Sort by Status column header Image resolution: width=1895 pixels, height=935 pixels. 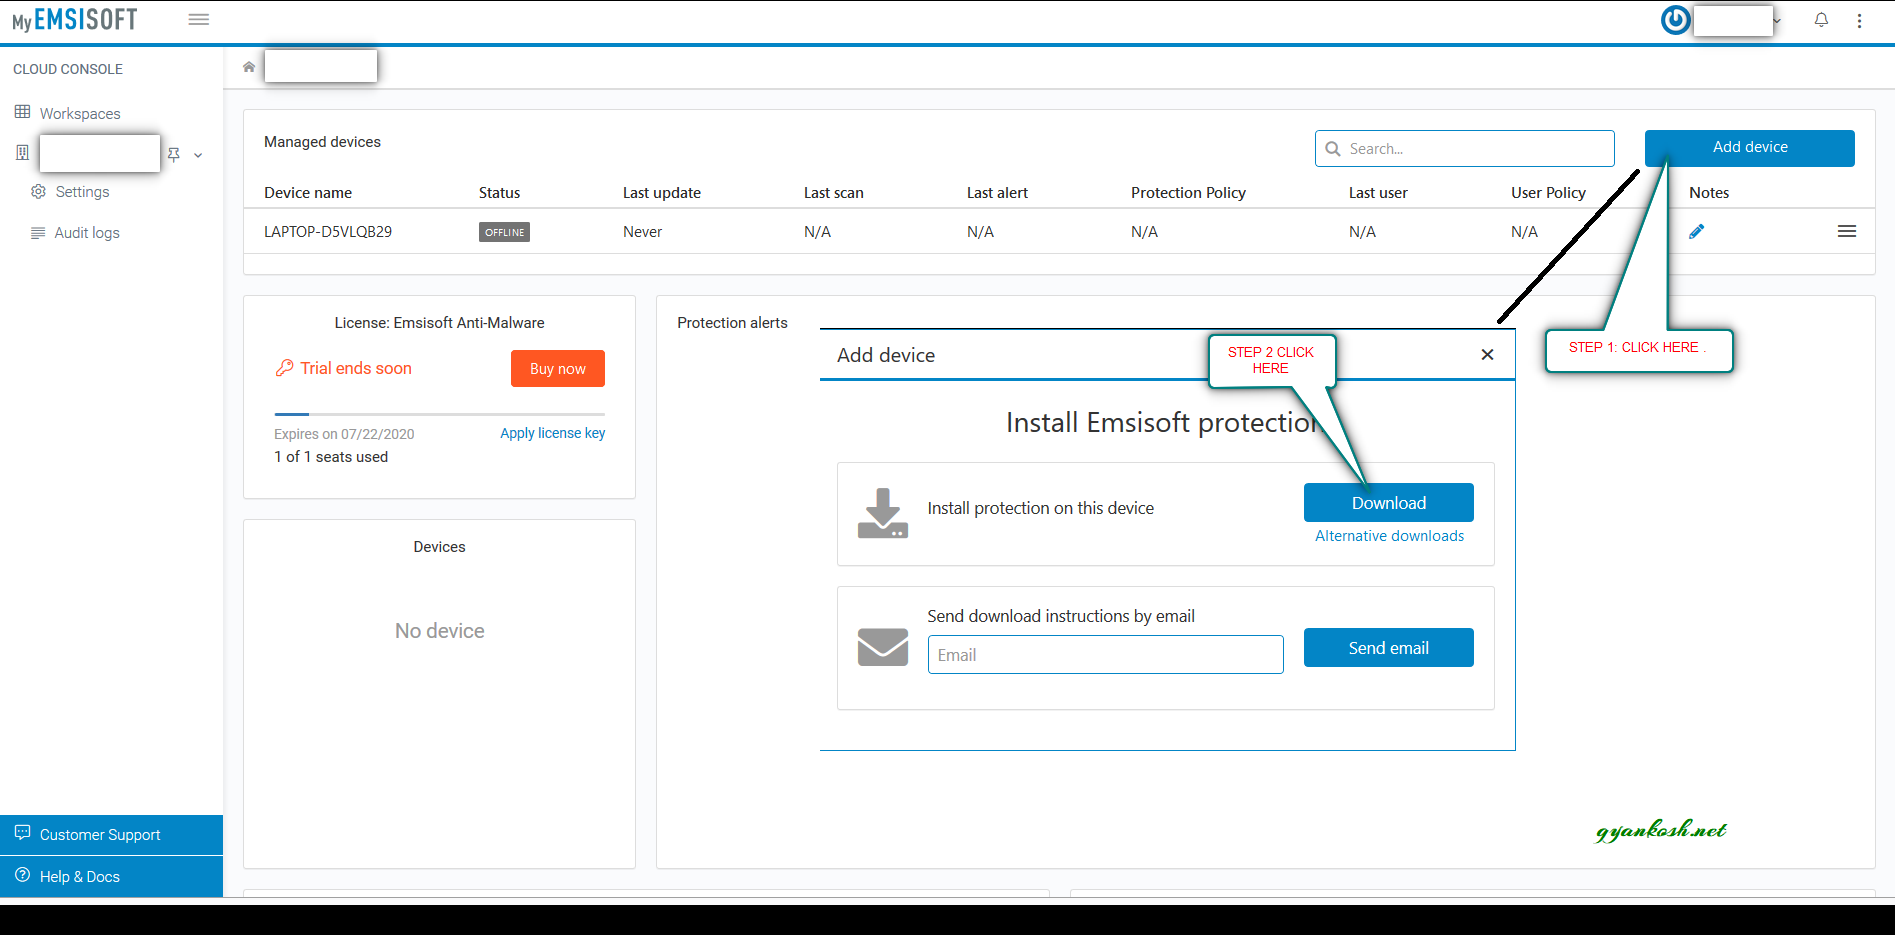[x=499, y=193]
